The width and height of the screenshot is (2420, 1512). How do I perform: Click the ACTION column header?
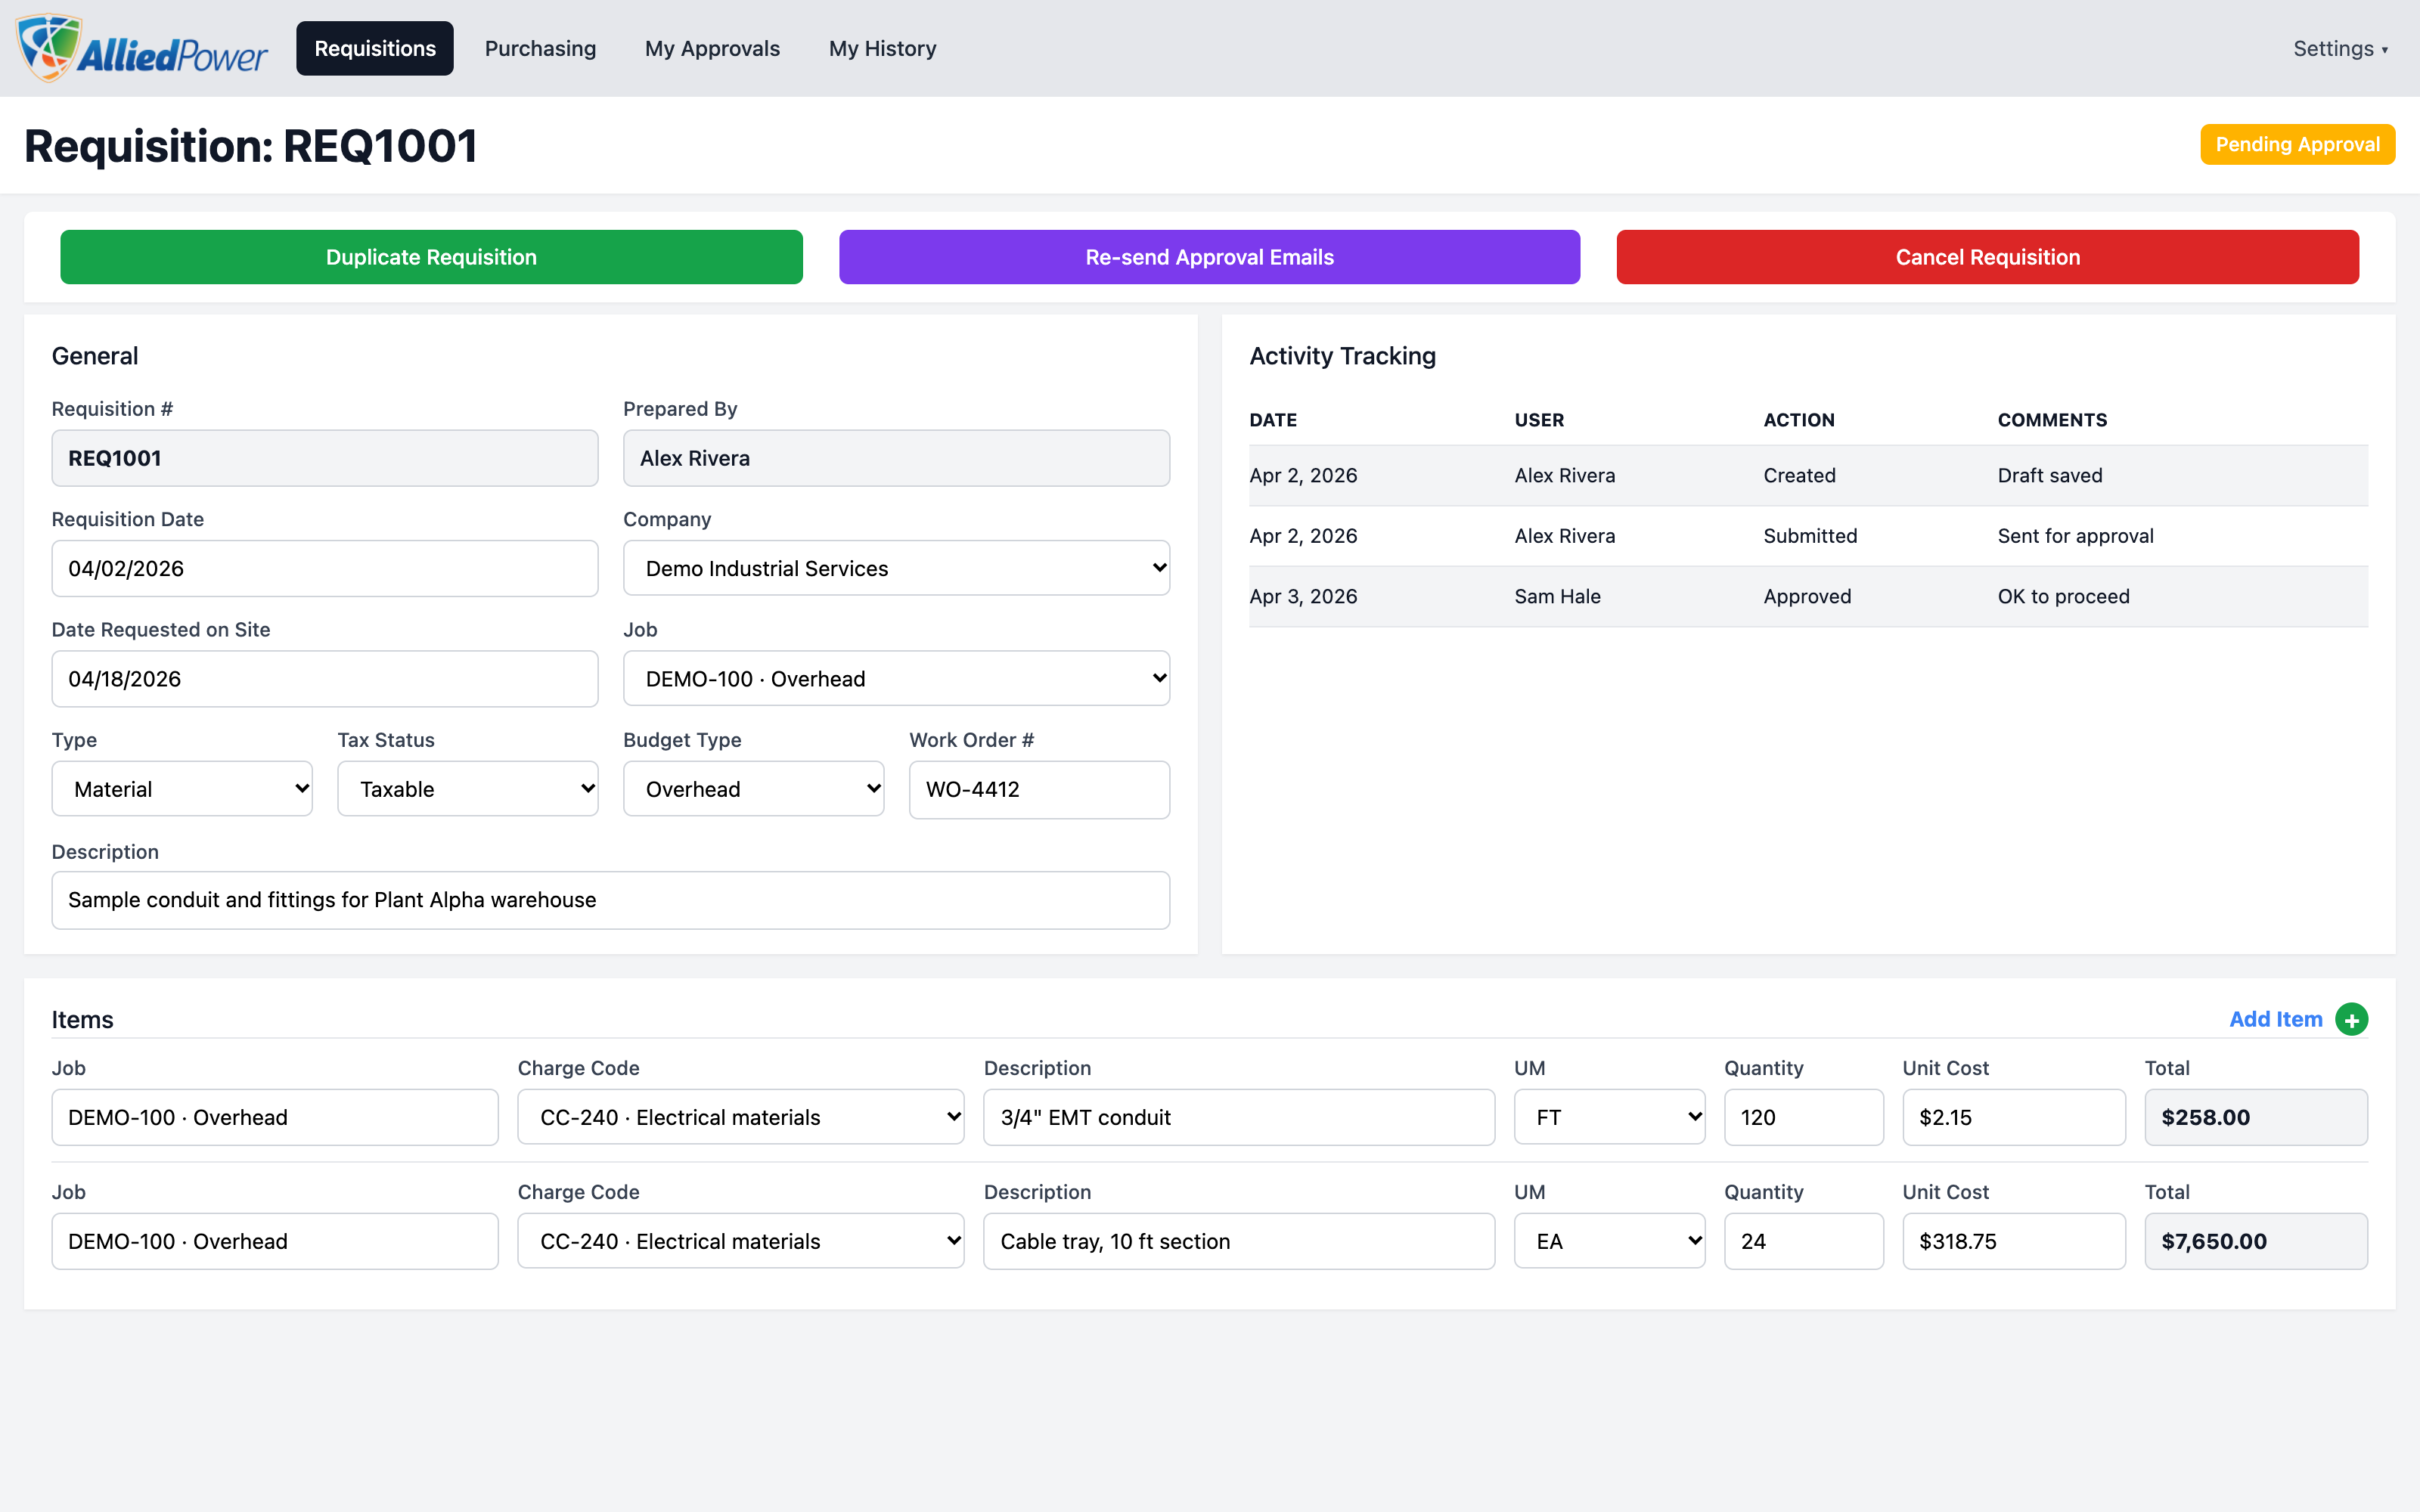click(x=1798, y=420)
